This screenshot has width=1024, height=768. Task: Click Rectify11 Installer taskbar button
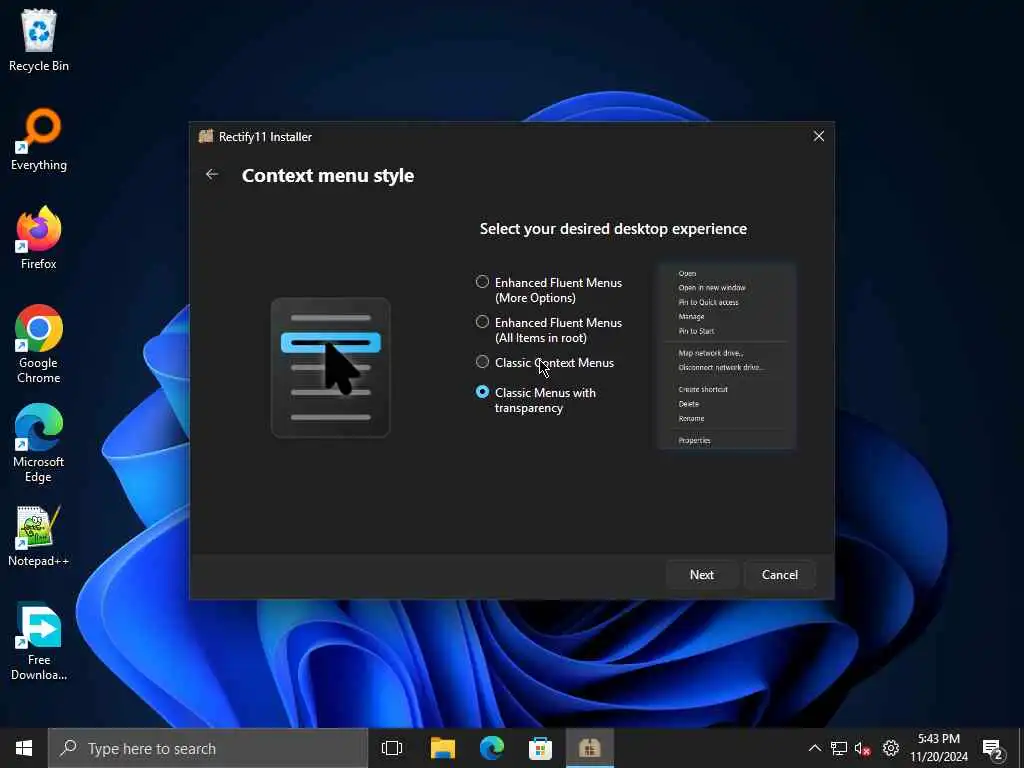pos(589,748)
